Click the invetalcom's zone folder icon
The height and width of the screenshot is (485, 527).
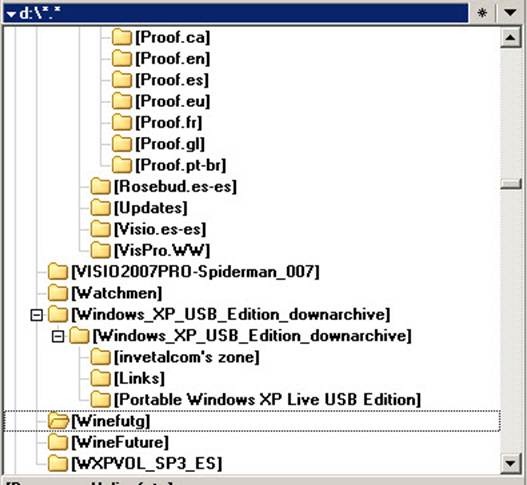[100, 357]
